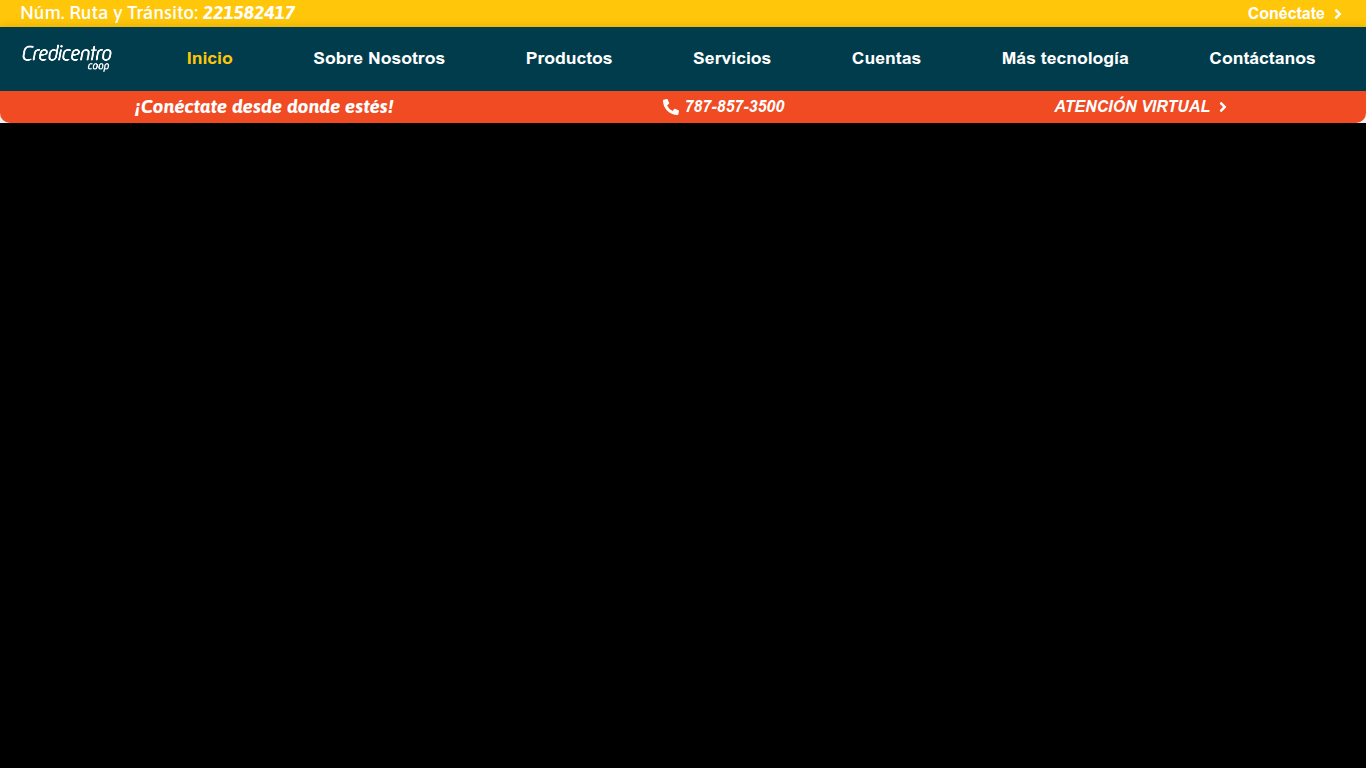Click the ¡Conéctate desde donde estés! text
This screenshot has height=768, width=1366.
[264, 106]
